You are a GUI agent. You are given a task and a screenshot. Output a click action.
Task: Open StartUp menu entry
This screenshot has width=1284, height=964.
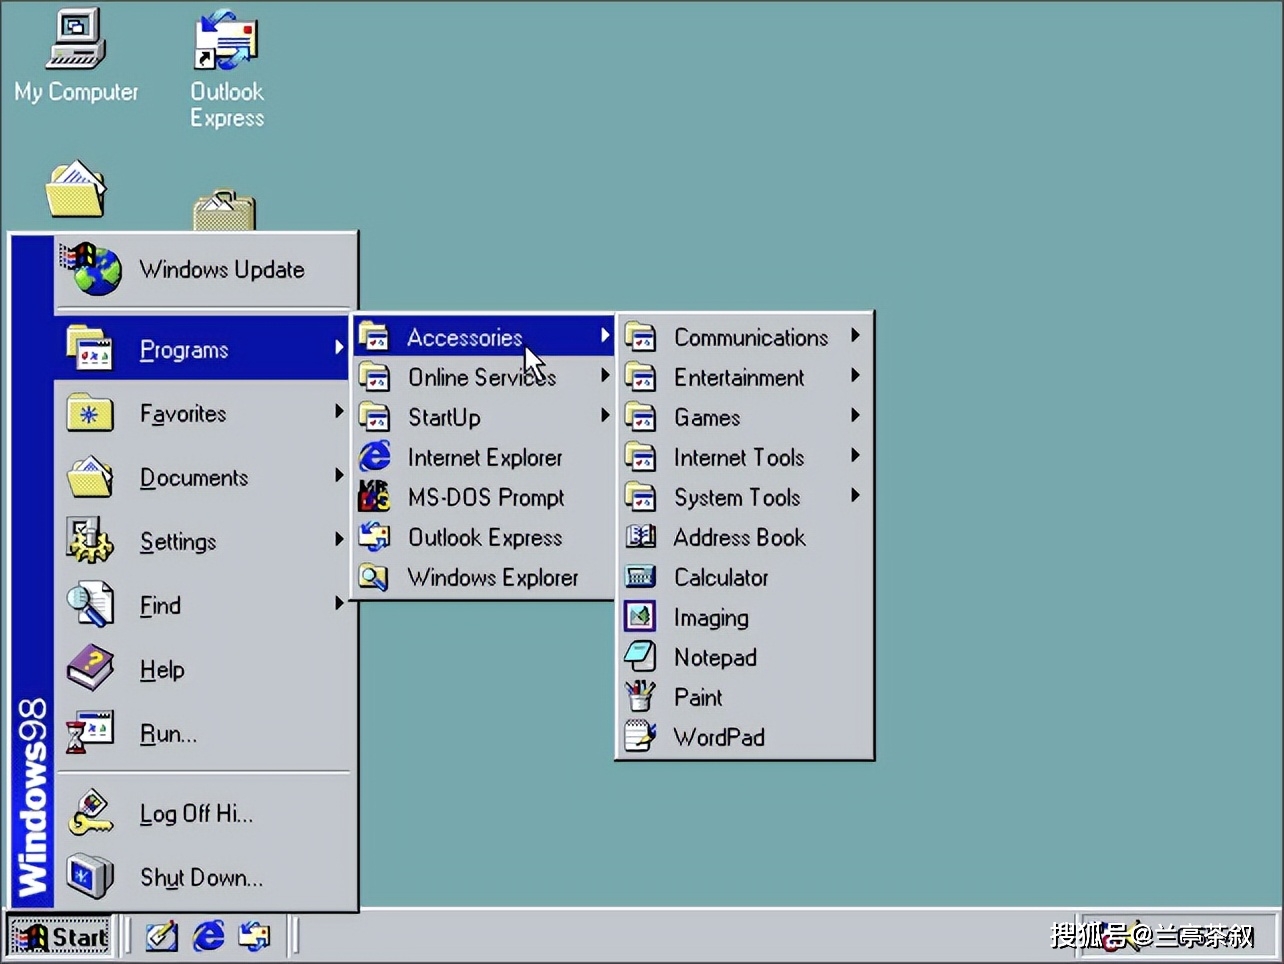[485, 417]
